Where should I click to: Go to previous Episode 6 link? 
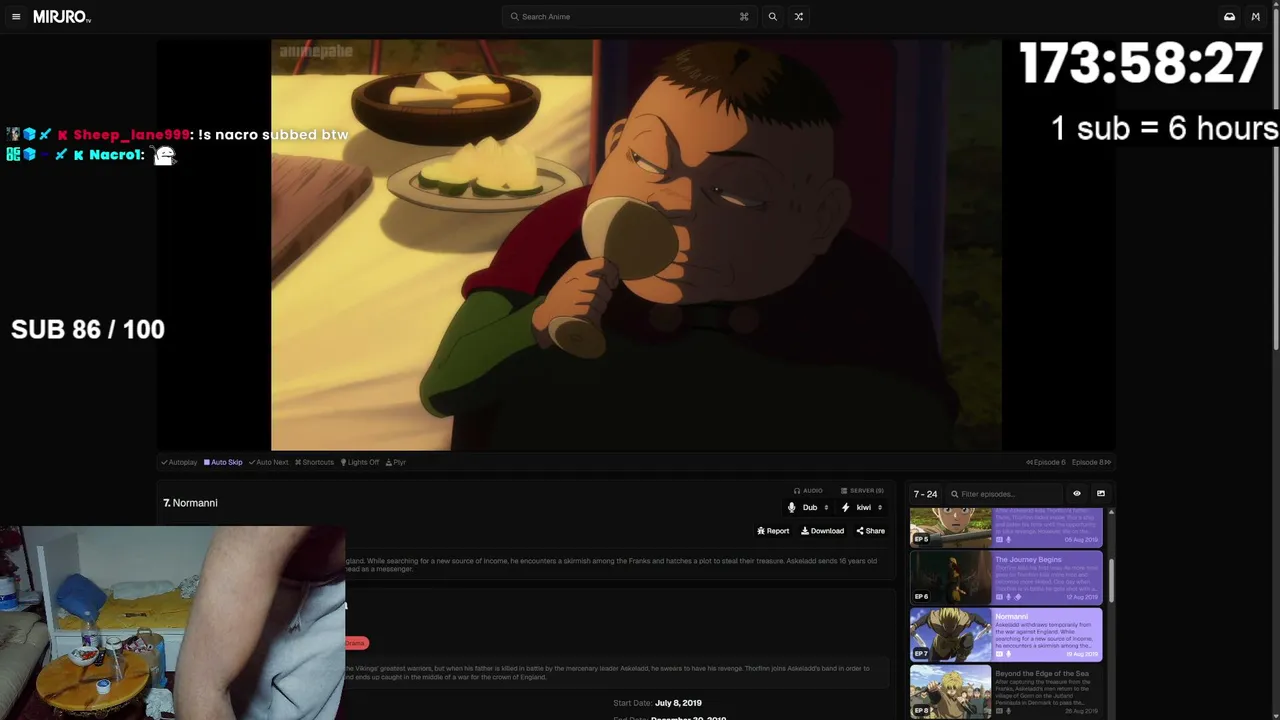pyautogui.click(x=1046, y=462)
